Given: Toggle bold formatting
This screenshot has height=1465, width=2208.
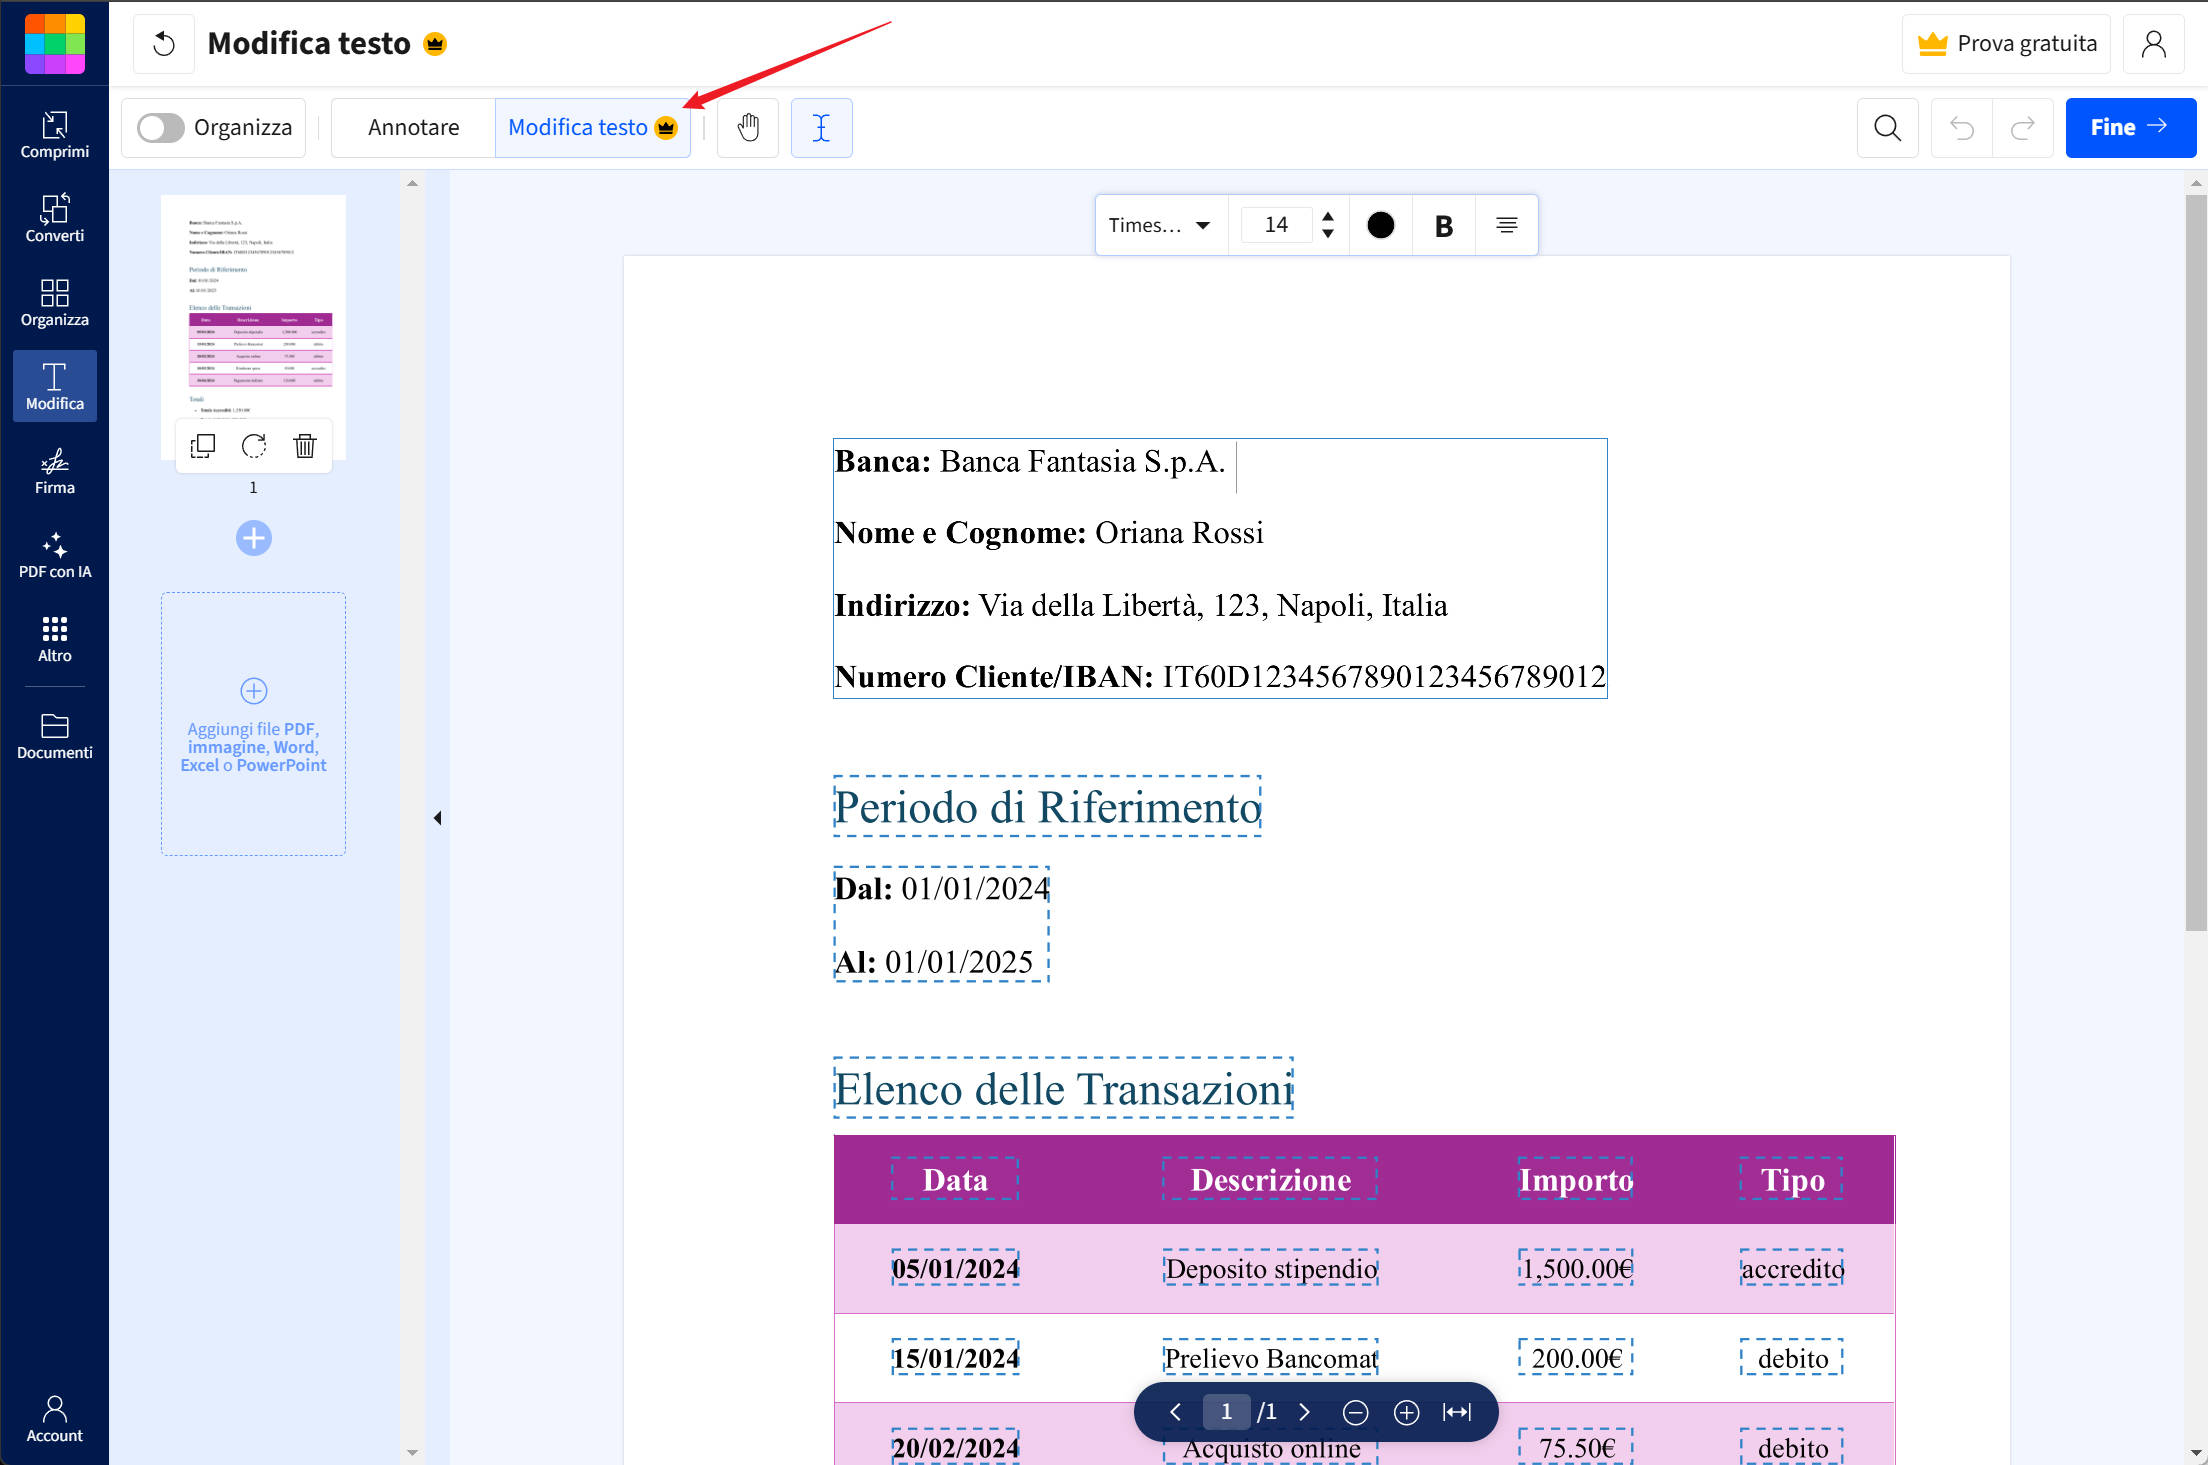Looking at the screenshot, I should pos(1443,226).
